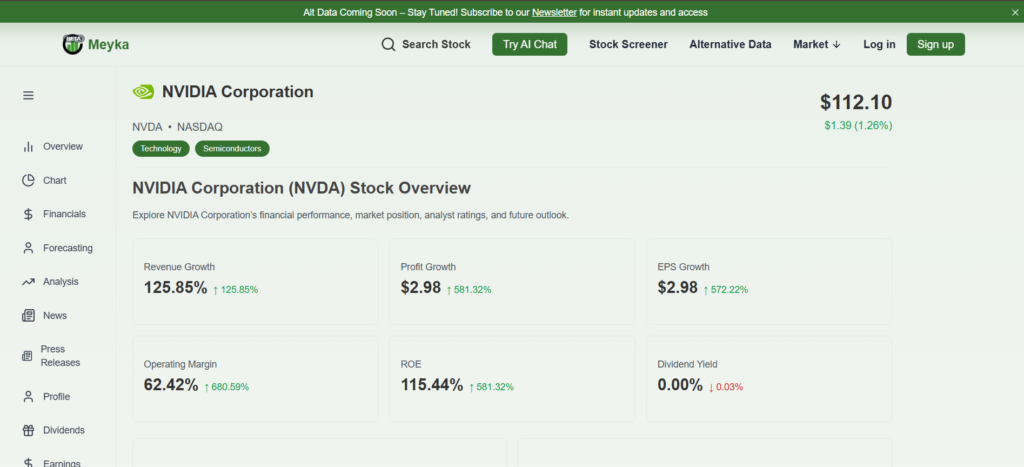The height and width of the screenshot is (467, 1024).
Task: Open the Analysis section
Action: [x=61, y=282]
